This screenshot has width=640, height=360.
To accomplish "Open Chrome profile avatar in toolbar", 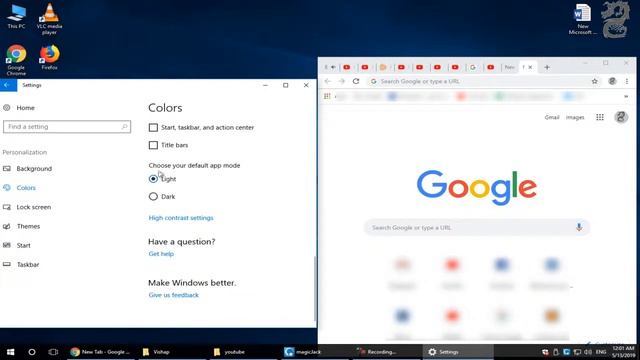I will coord(612,81).
